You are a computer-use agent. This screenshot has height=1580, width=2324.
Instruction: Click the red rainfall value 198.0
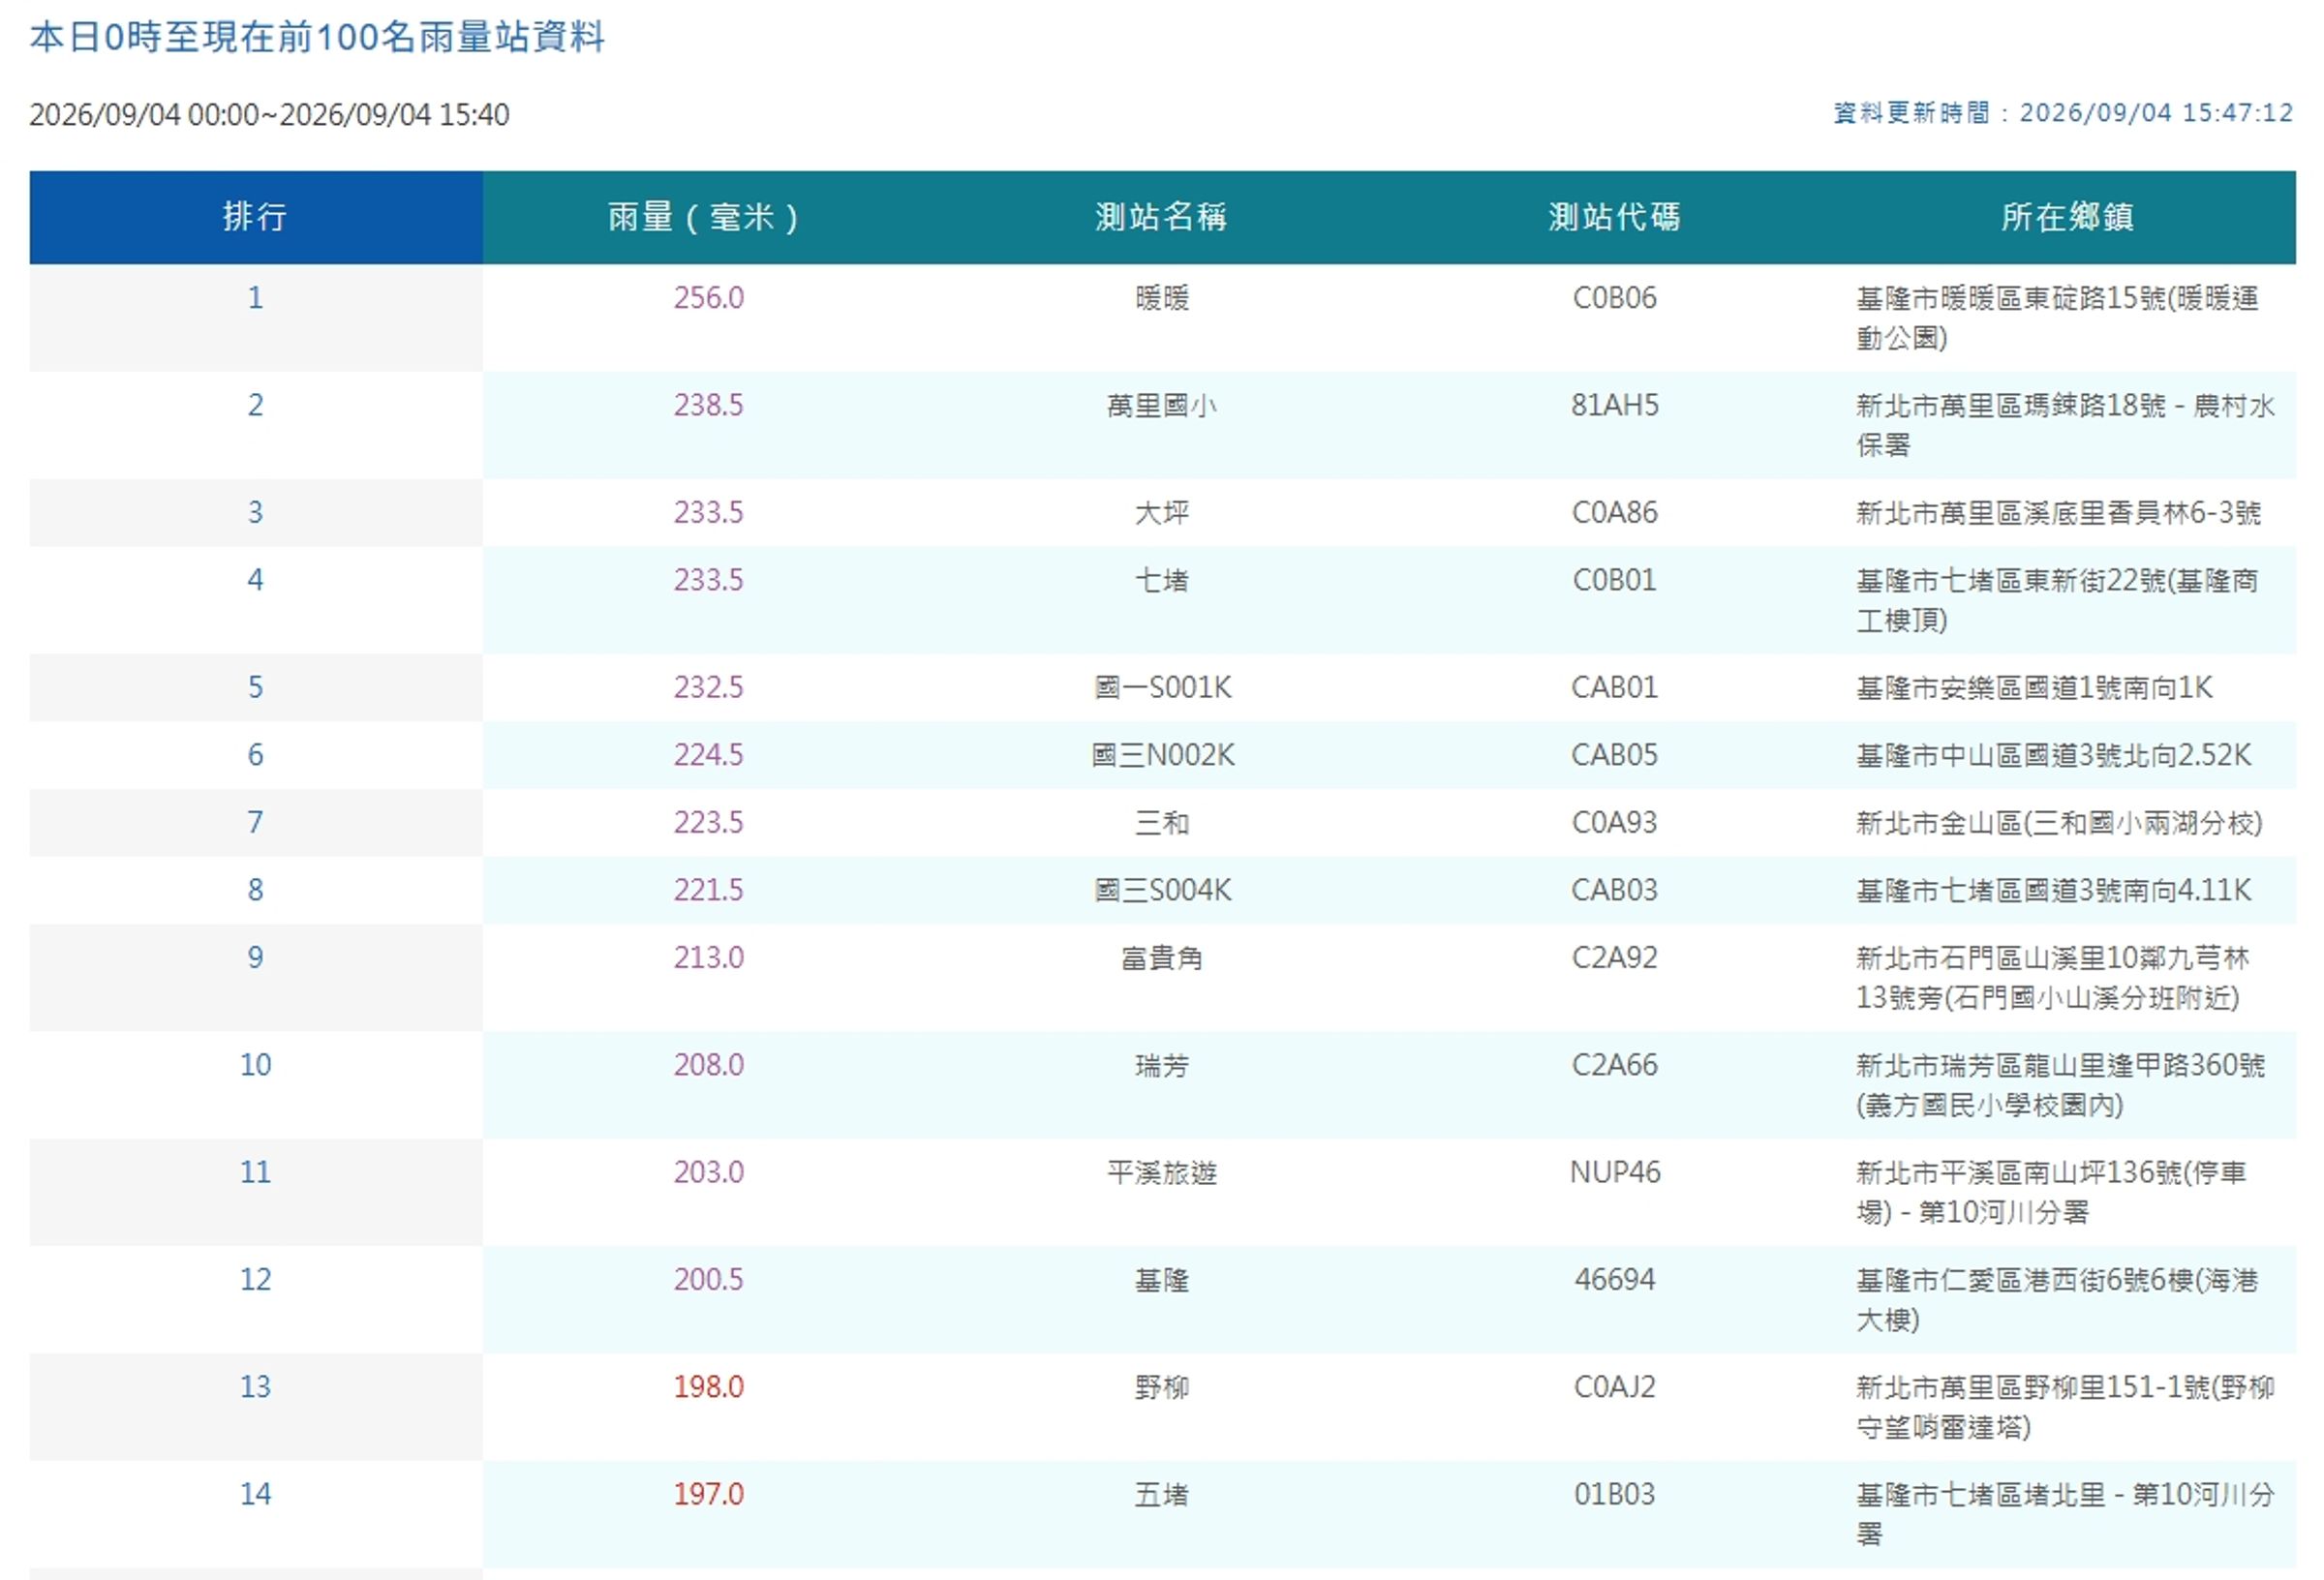click(x=708, y=1387)
